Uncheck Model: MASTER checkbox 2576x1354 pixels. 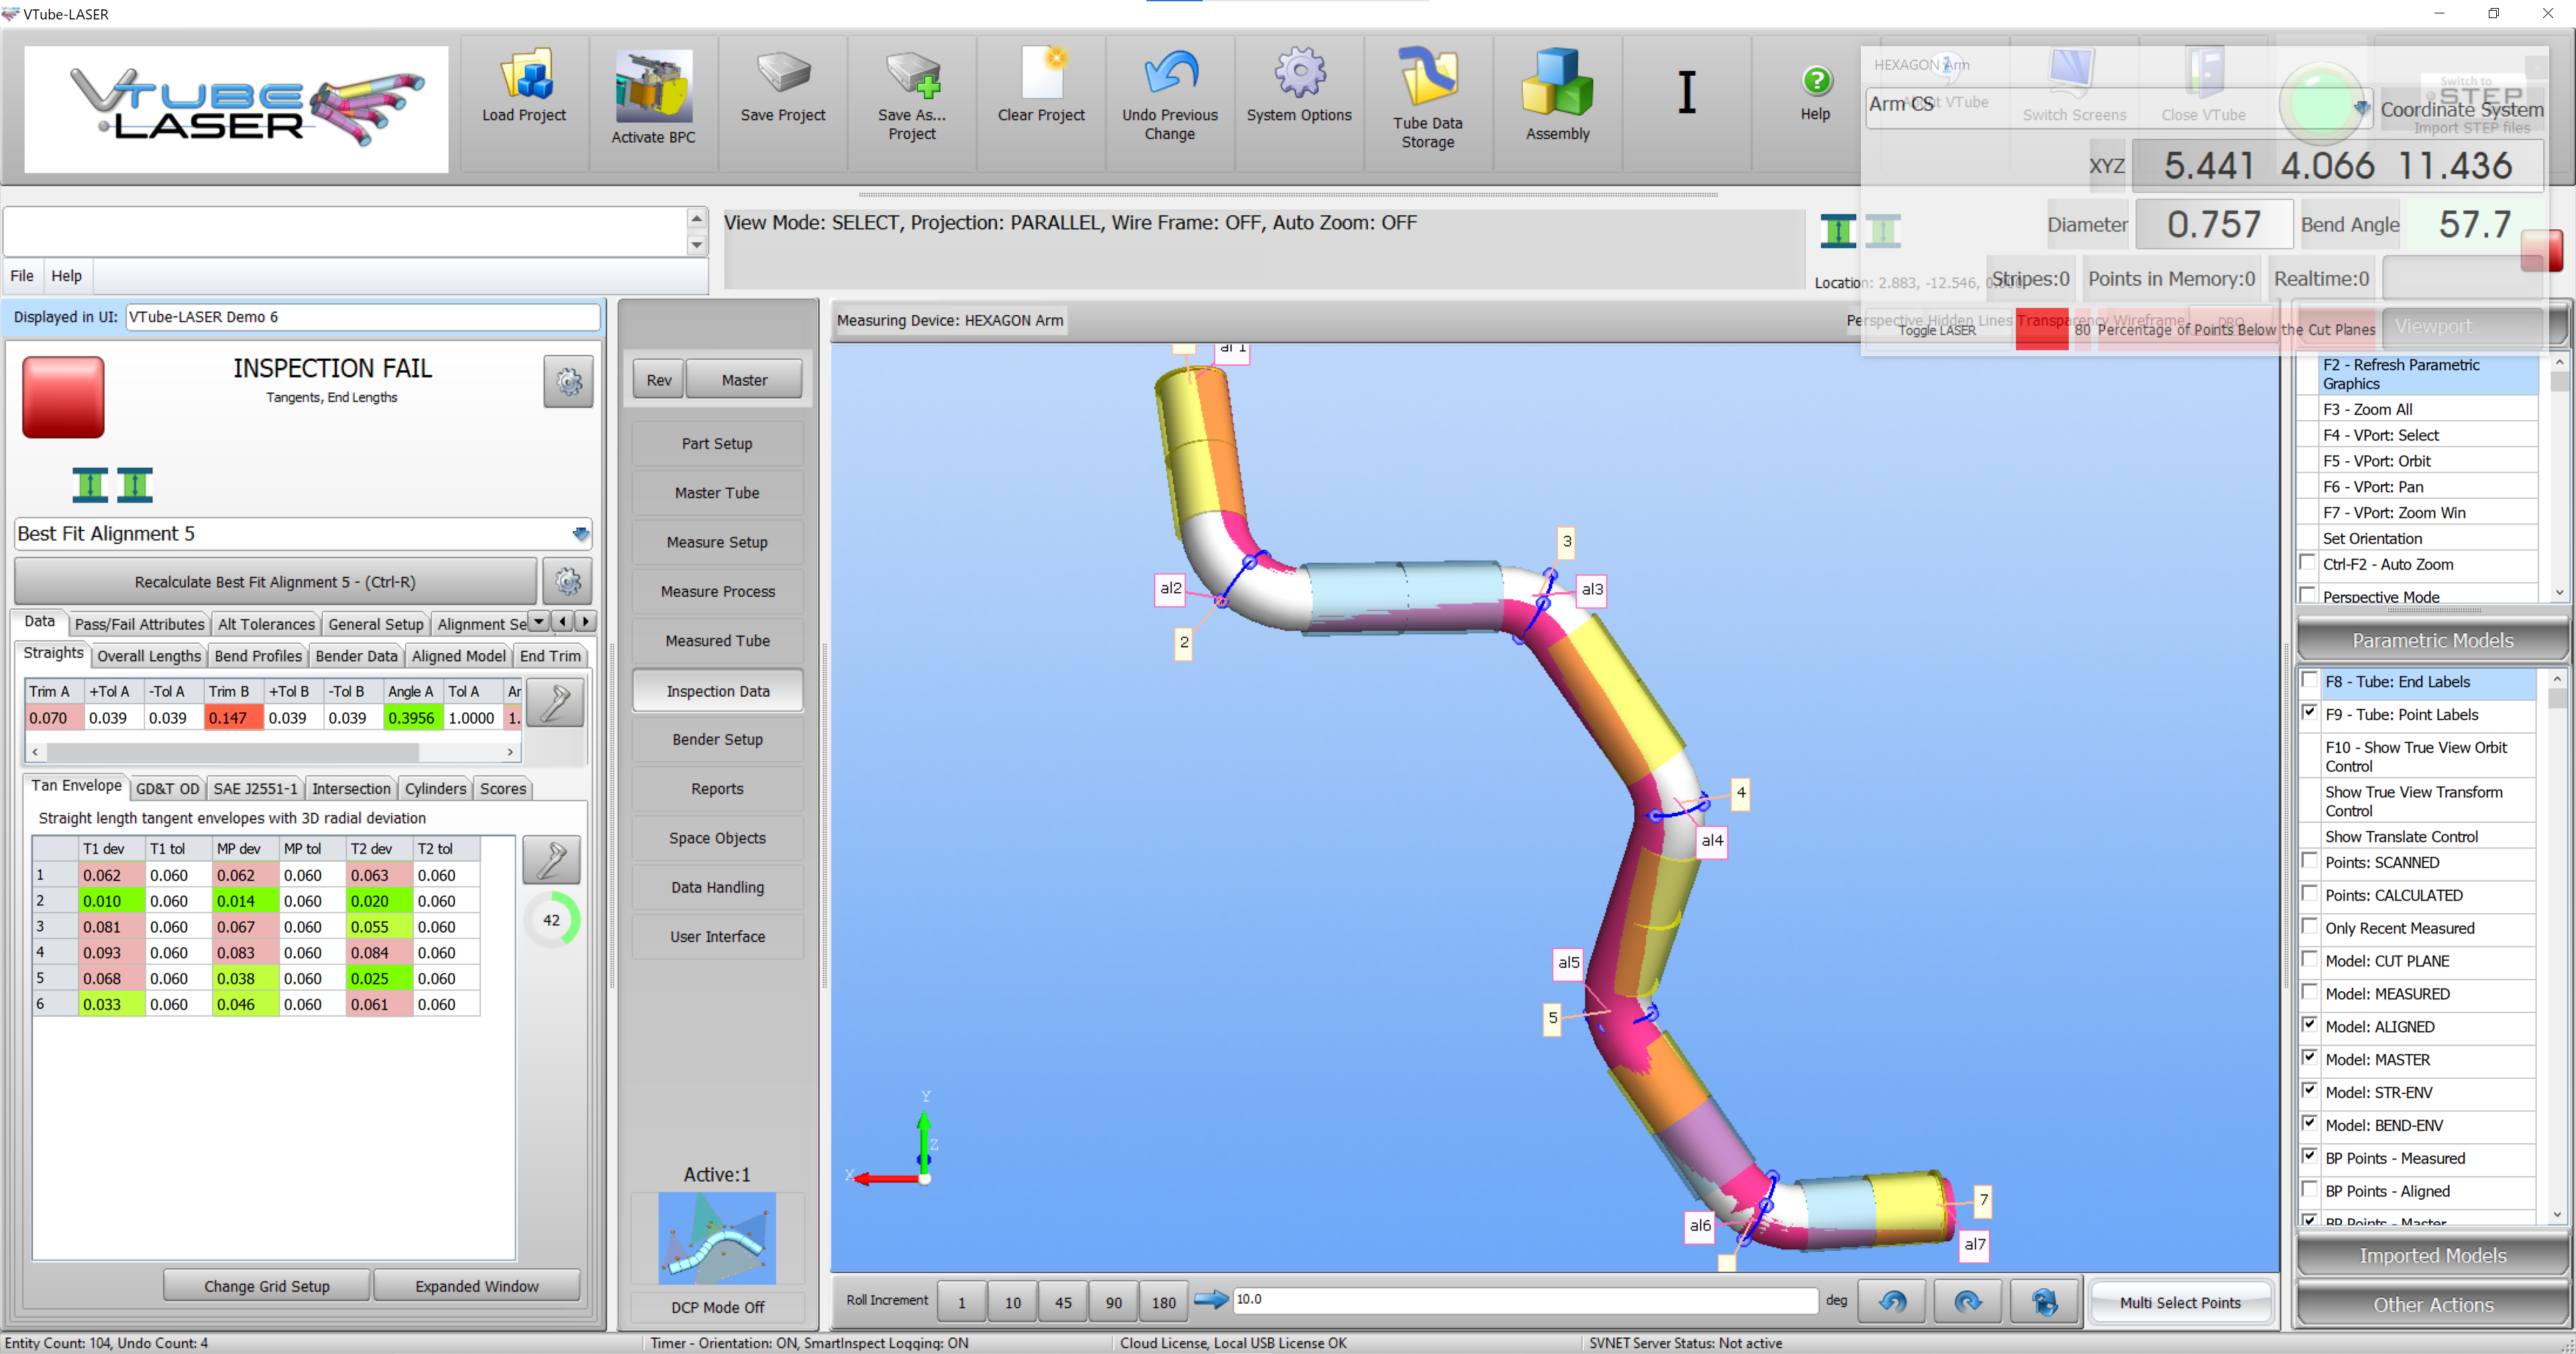click(x=2310, y=1058)
